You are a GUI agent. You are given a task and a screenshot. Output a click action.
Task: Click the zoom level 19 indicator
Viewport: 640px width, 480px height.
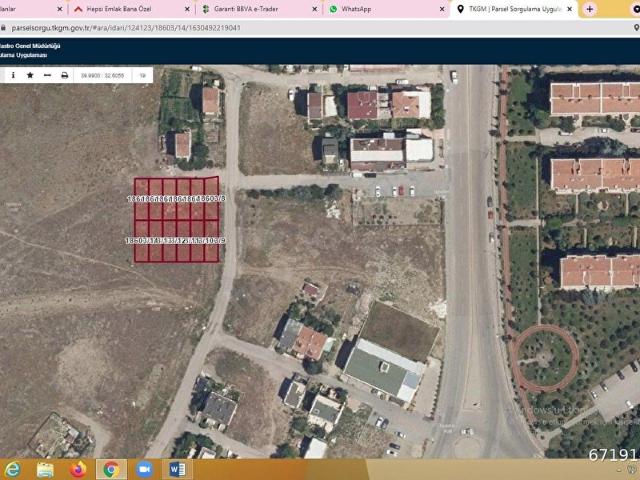tap(142, 75)
